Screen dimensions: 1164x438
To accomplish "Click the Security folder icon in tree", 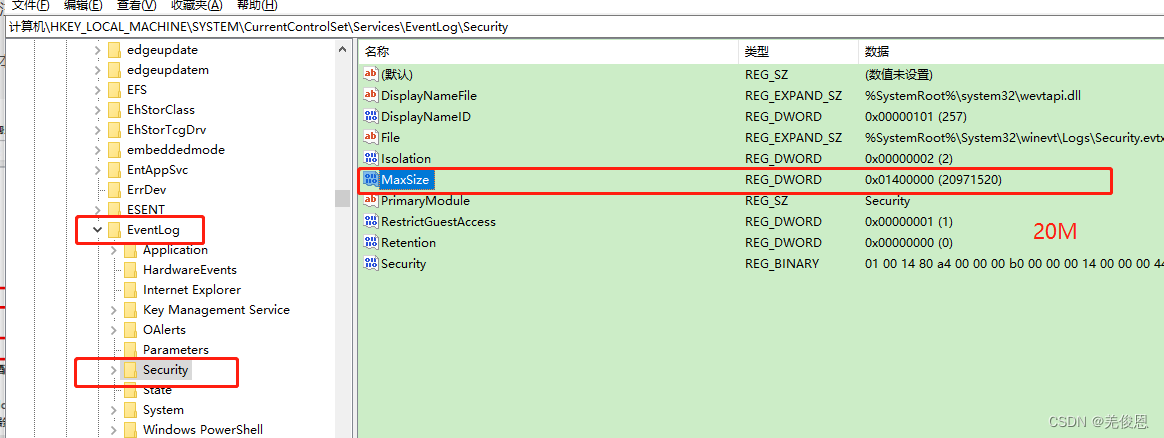I will point(130,370).
